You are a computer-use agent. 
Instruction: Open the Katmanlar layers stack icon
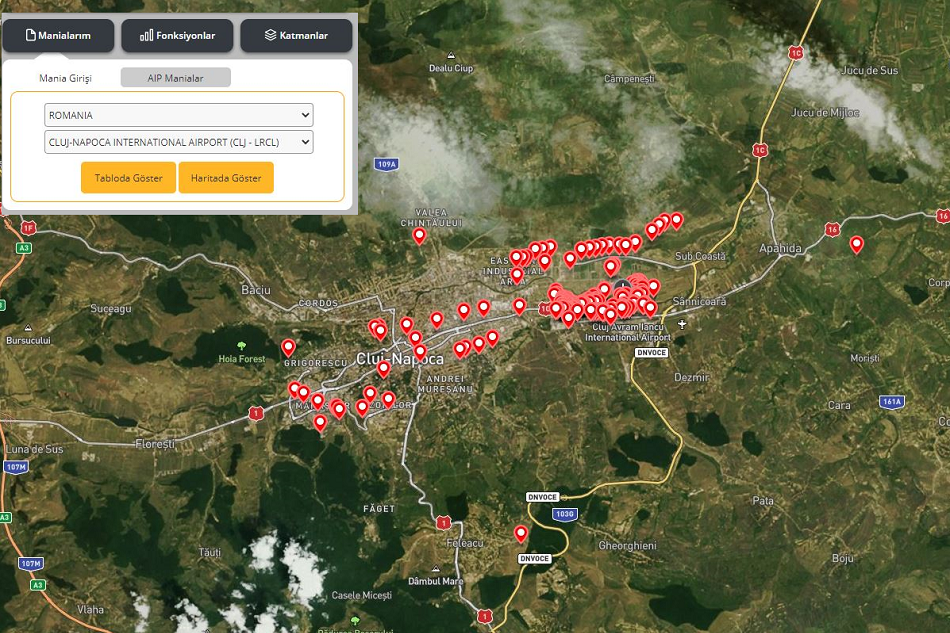point(270,35)
